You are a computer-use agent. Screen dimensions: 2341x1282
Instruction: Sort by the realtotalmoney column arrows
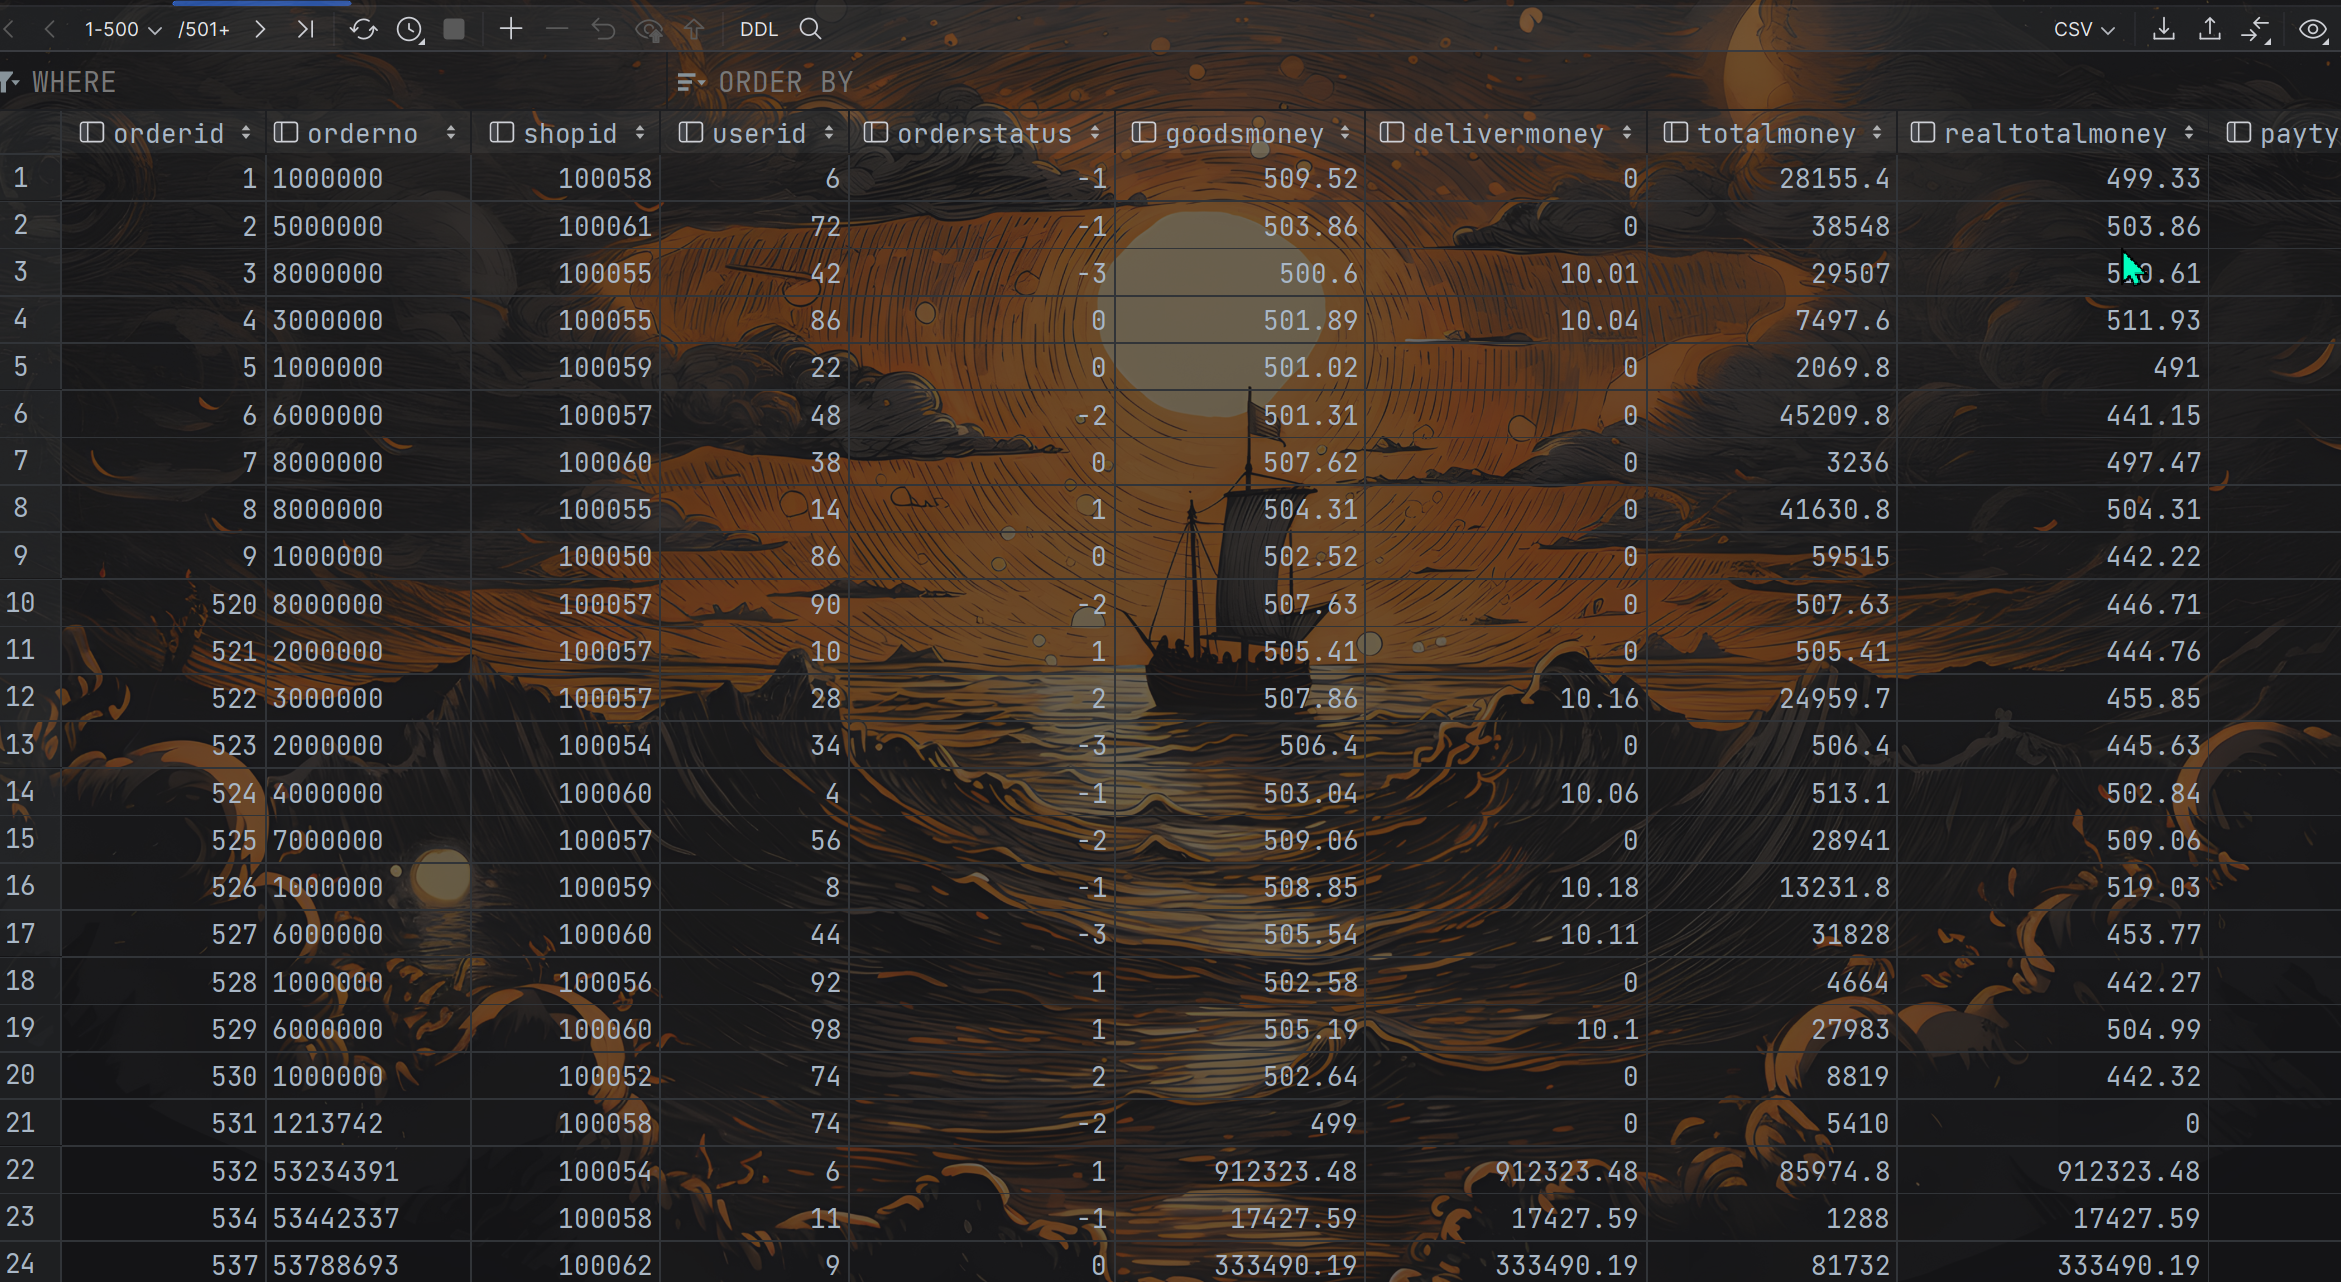pyautogui.click(x=2189, y=133)
